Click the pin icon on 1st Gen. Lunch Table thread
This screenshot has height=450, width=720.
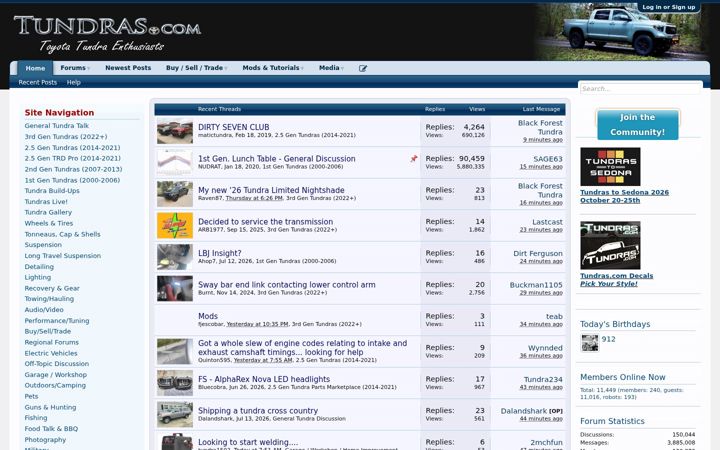click(414, 158)
